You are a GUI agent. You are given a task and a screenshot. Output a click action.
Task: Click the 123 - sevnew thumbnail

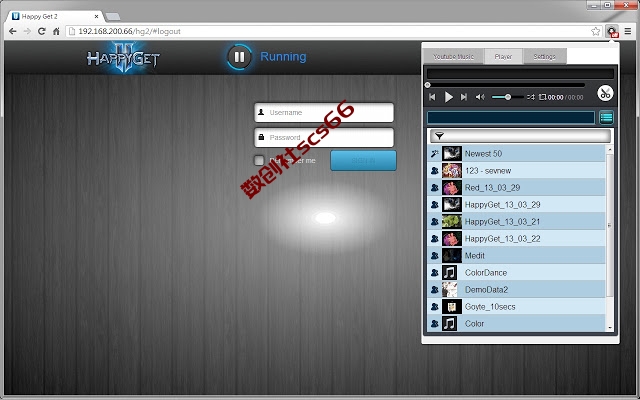452,171
